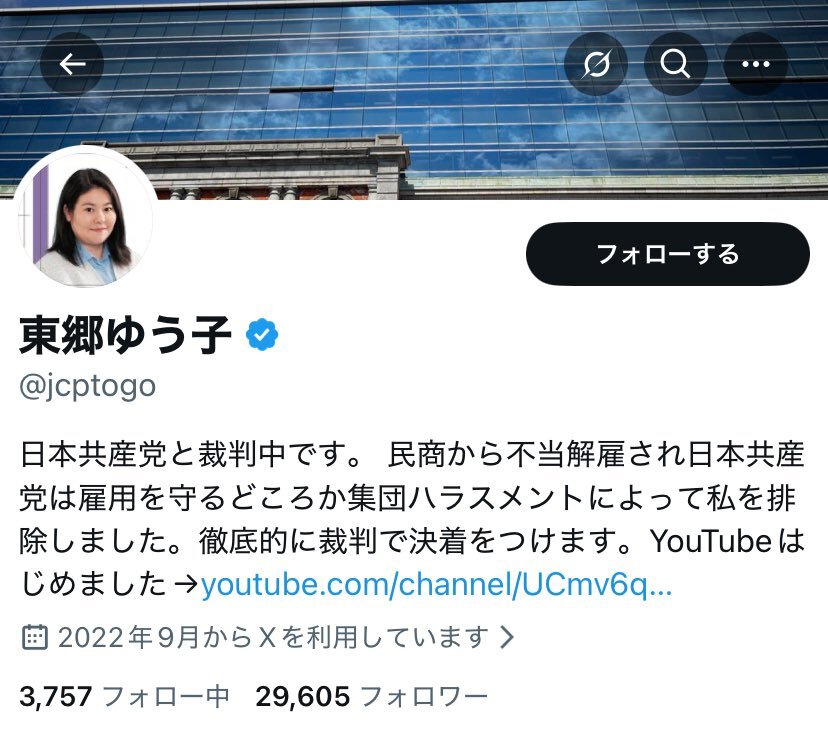
Task: Tap the @jcptogo handle
Action: [88, 386]
